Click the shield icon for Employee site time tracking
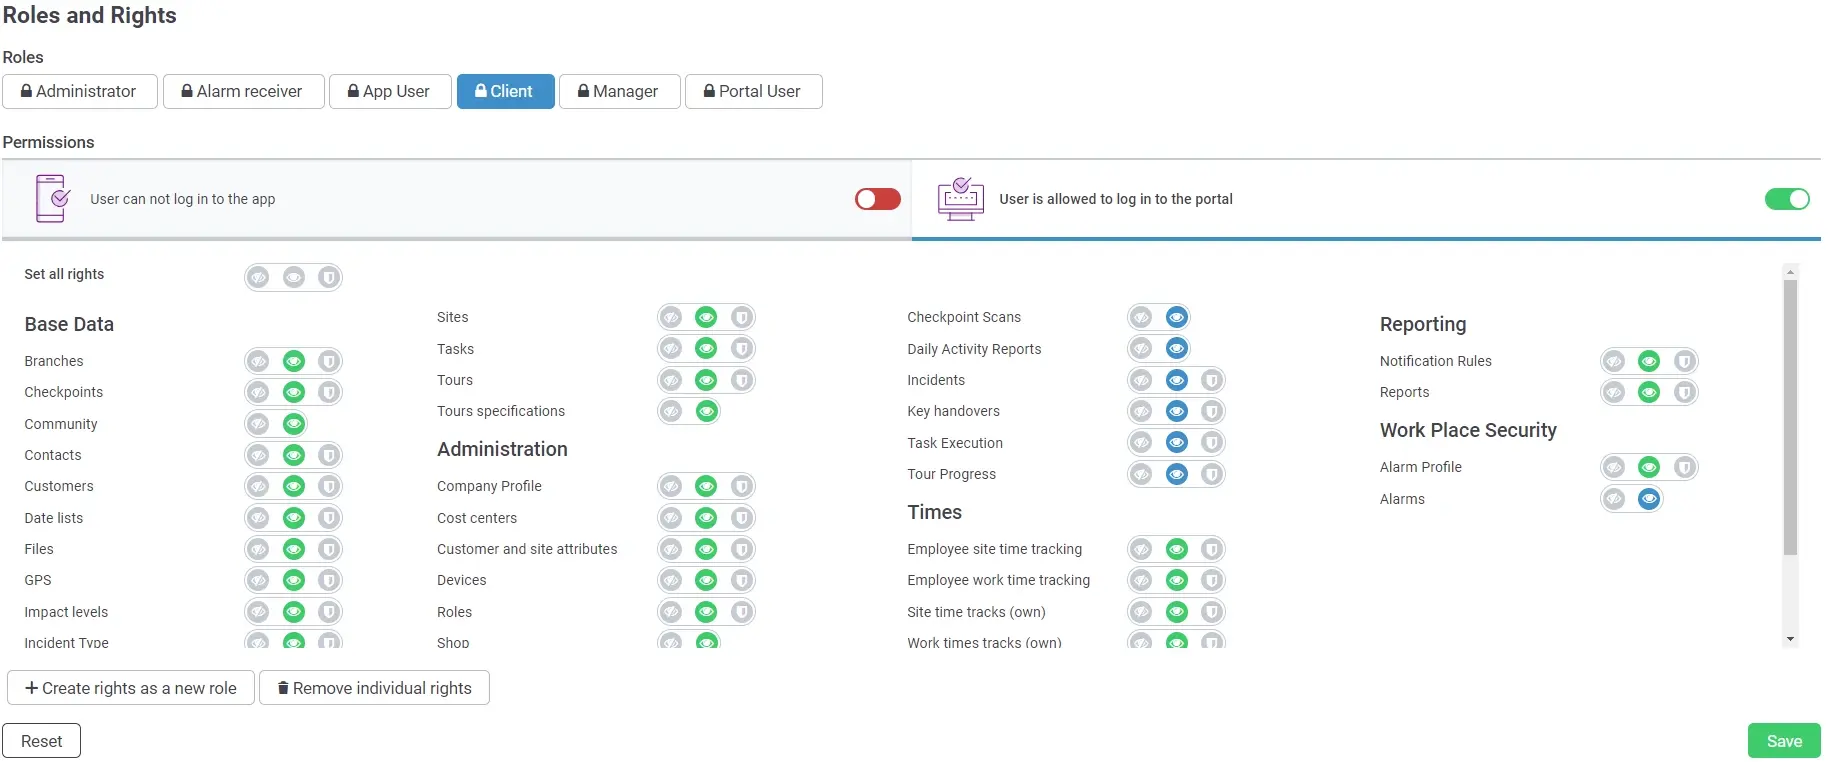 [x=1211, y=549]
